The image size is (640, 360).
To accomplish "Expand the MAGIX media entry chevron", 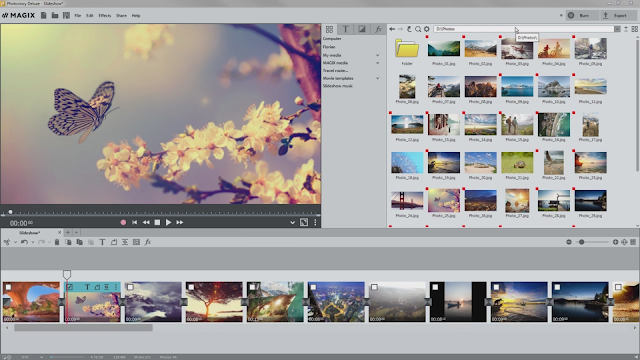I will coord(378,63).
